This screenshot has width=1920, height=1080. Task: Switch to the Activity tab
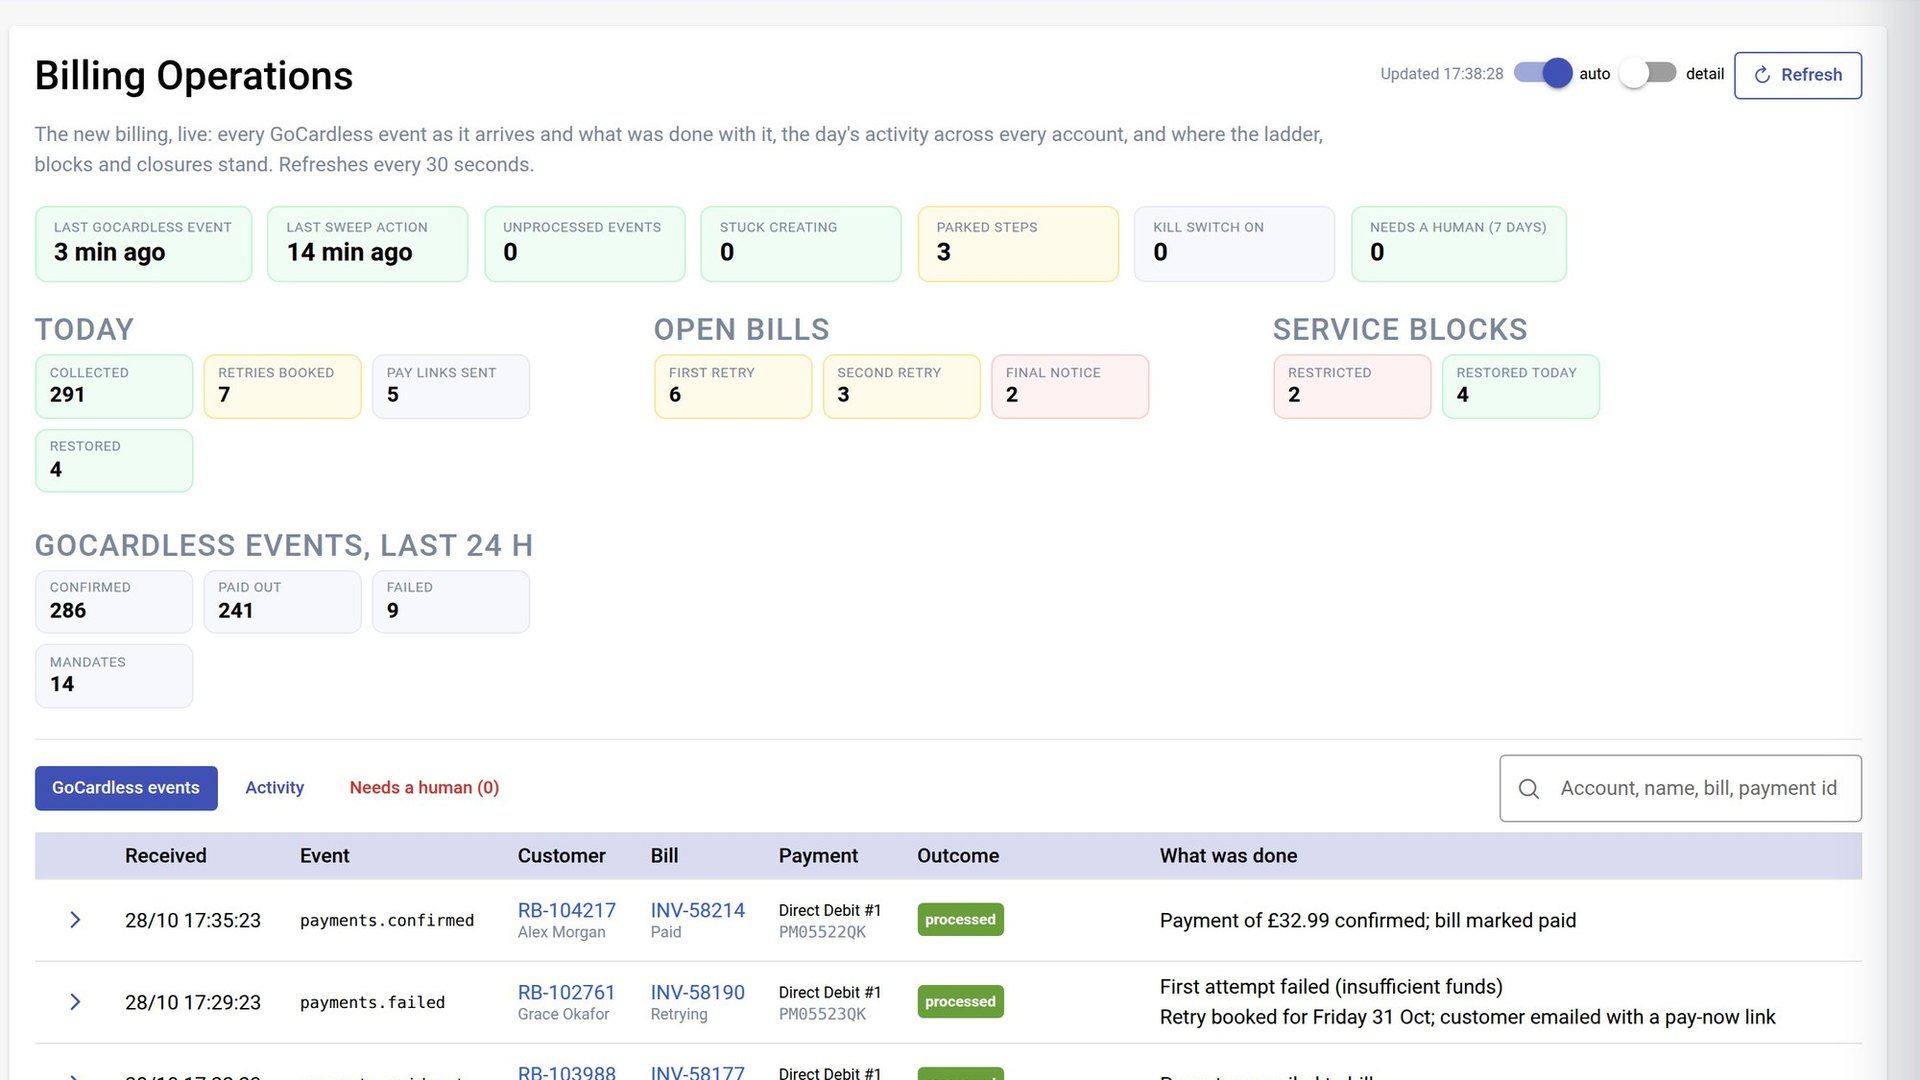274,788
